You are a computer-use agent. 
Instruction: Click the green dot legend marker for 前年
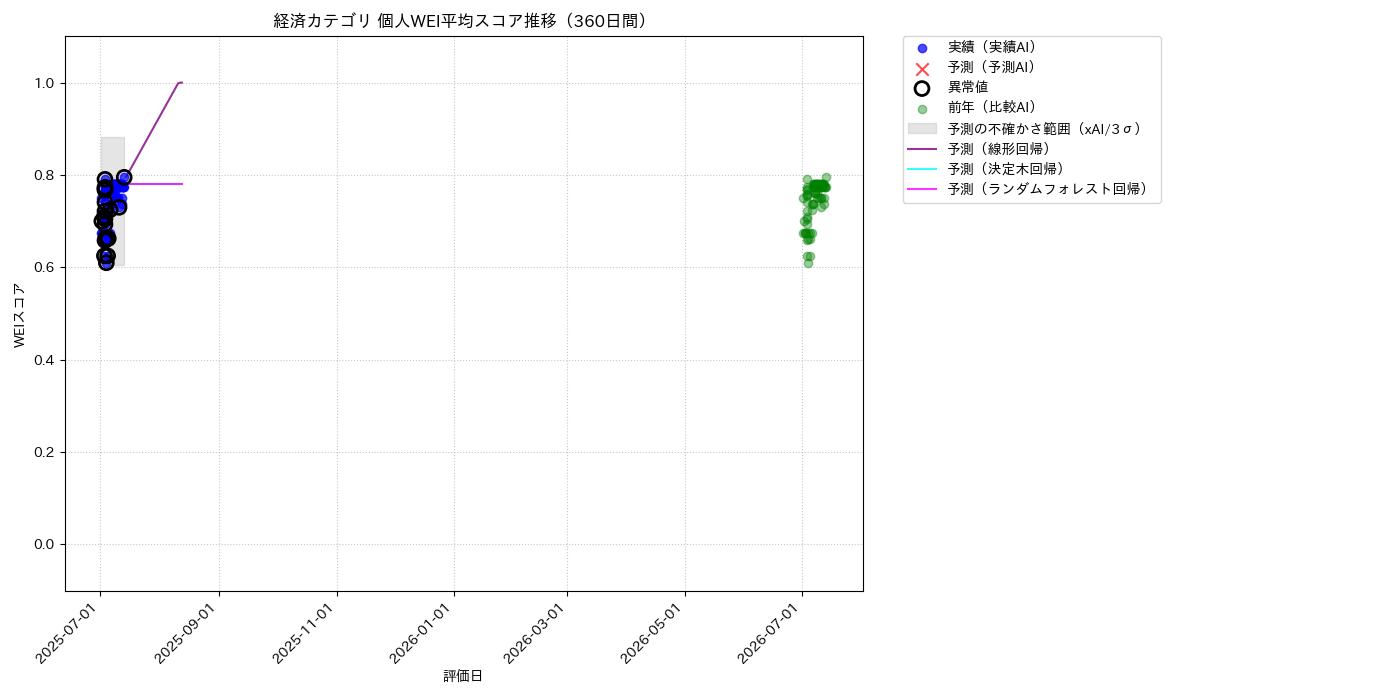[922, 108]
